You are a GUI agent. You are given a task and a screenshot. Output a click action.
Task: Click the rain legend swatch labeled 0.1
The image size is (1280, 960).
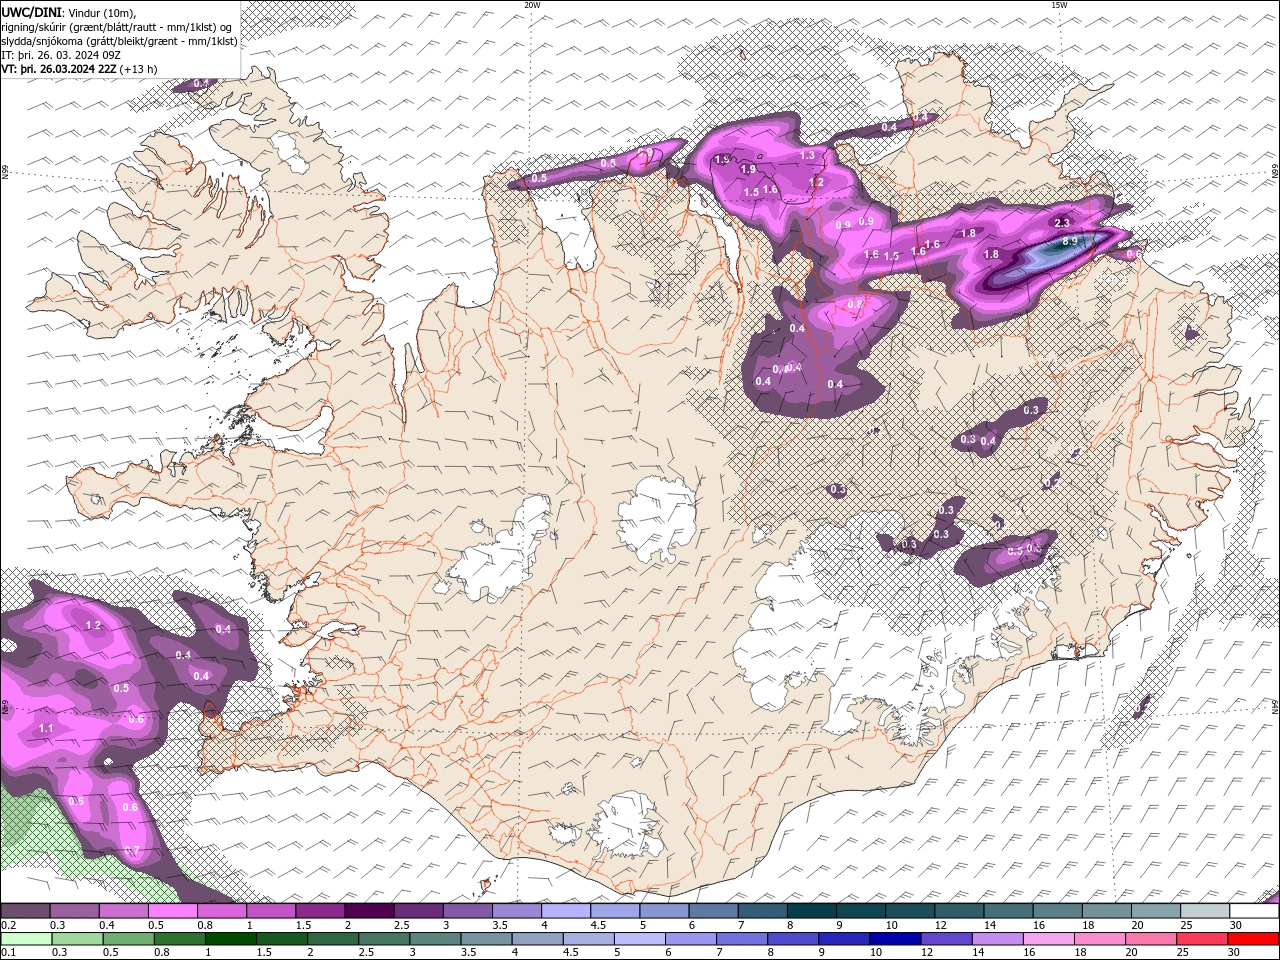25,939
